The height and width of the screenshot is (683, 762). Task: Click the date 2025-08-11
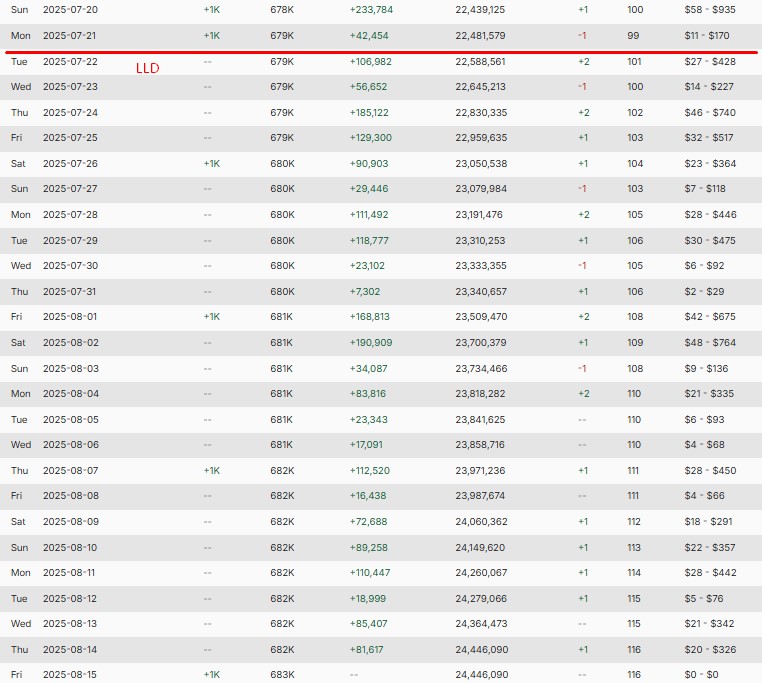coord(69,573)
